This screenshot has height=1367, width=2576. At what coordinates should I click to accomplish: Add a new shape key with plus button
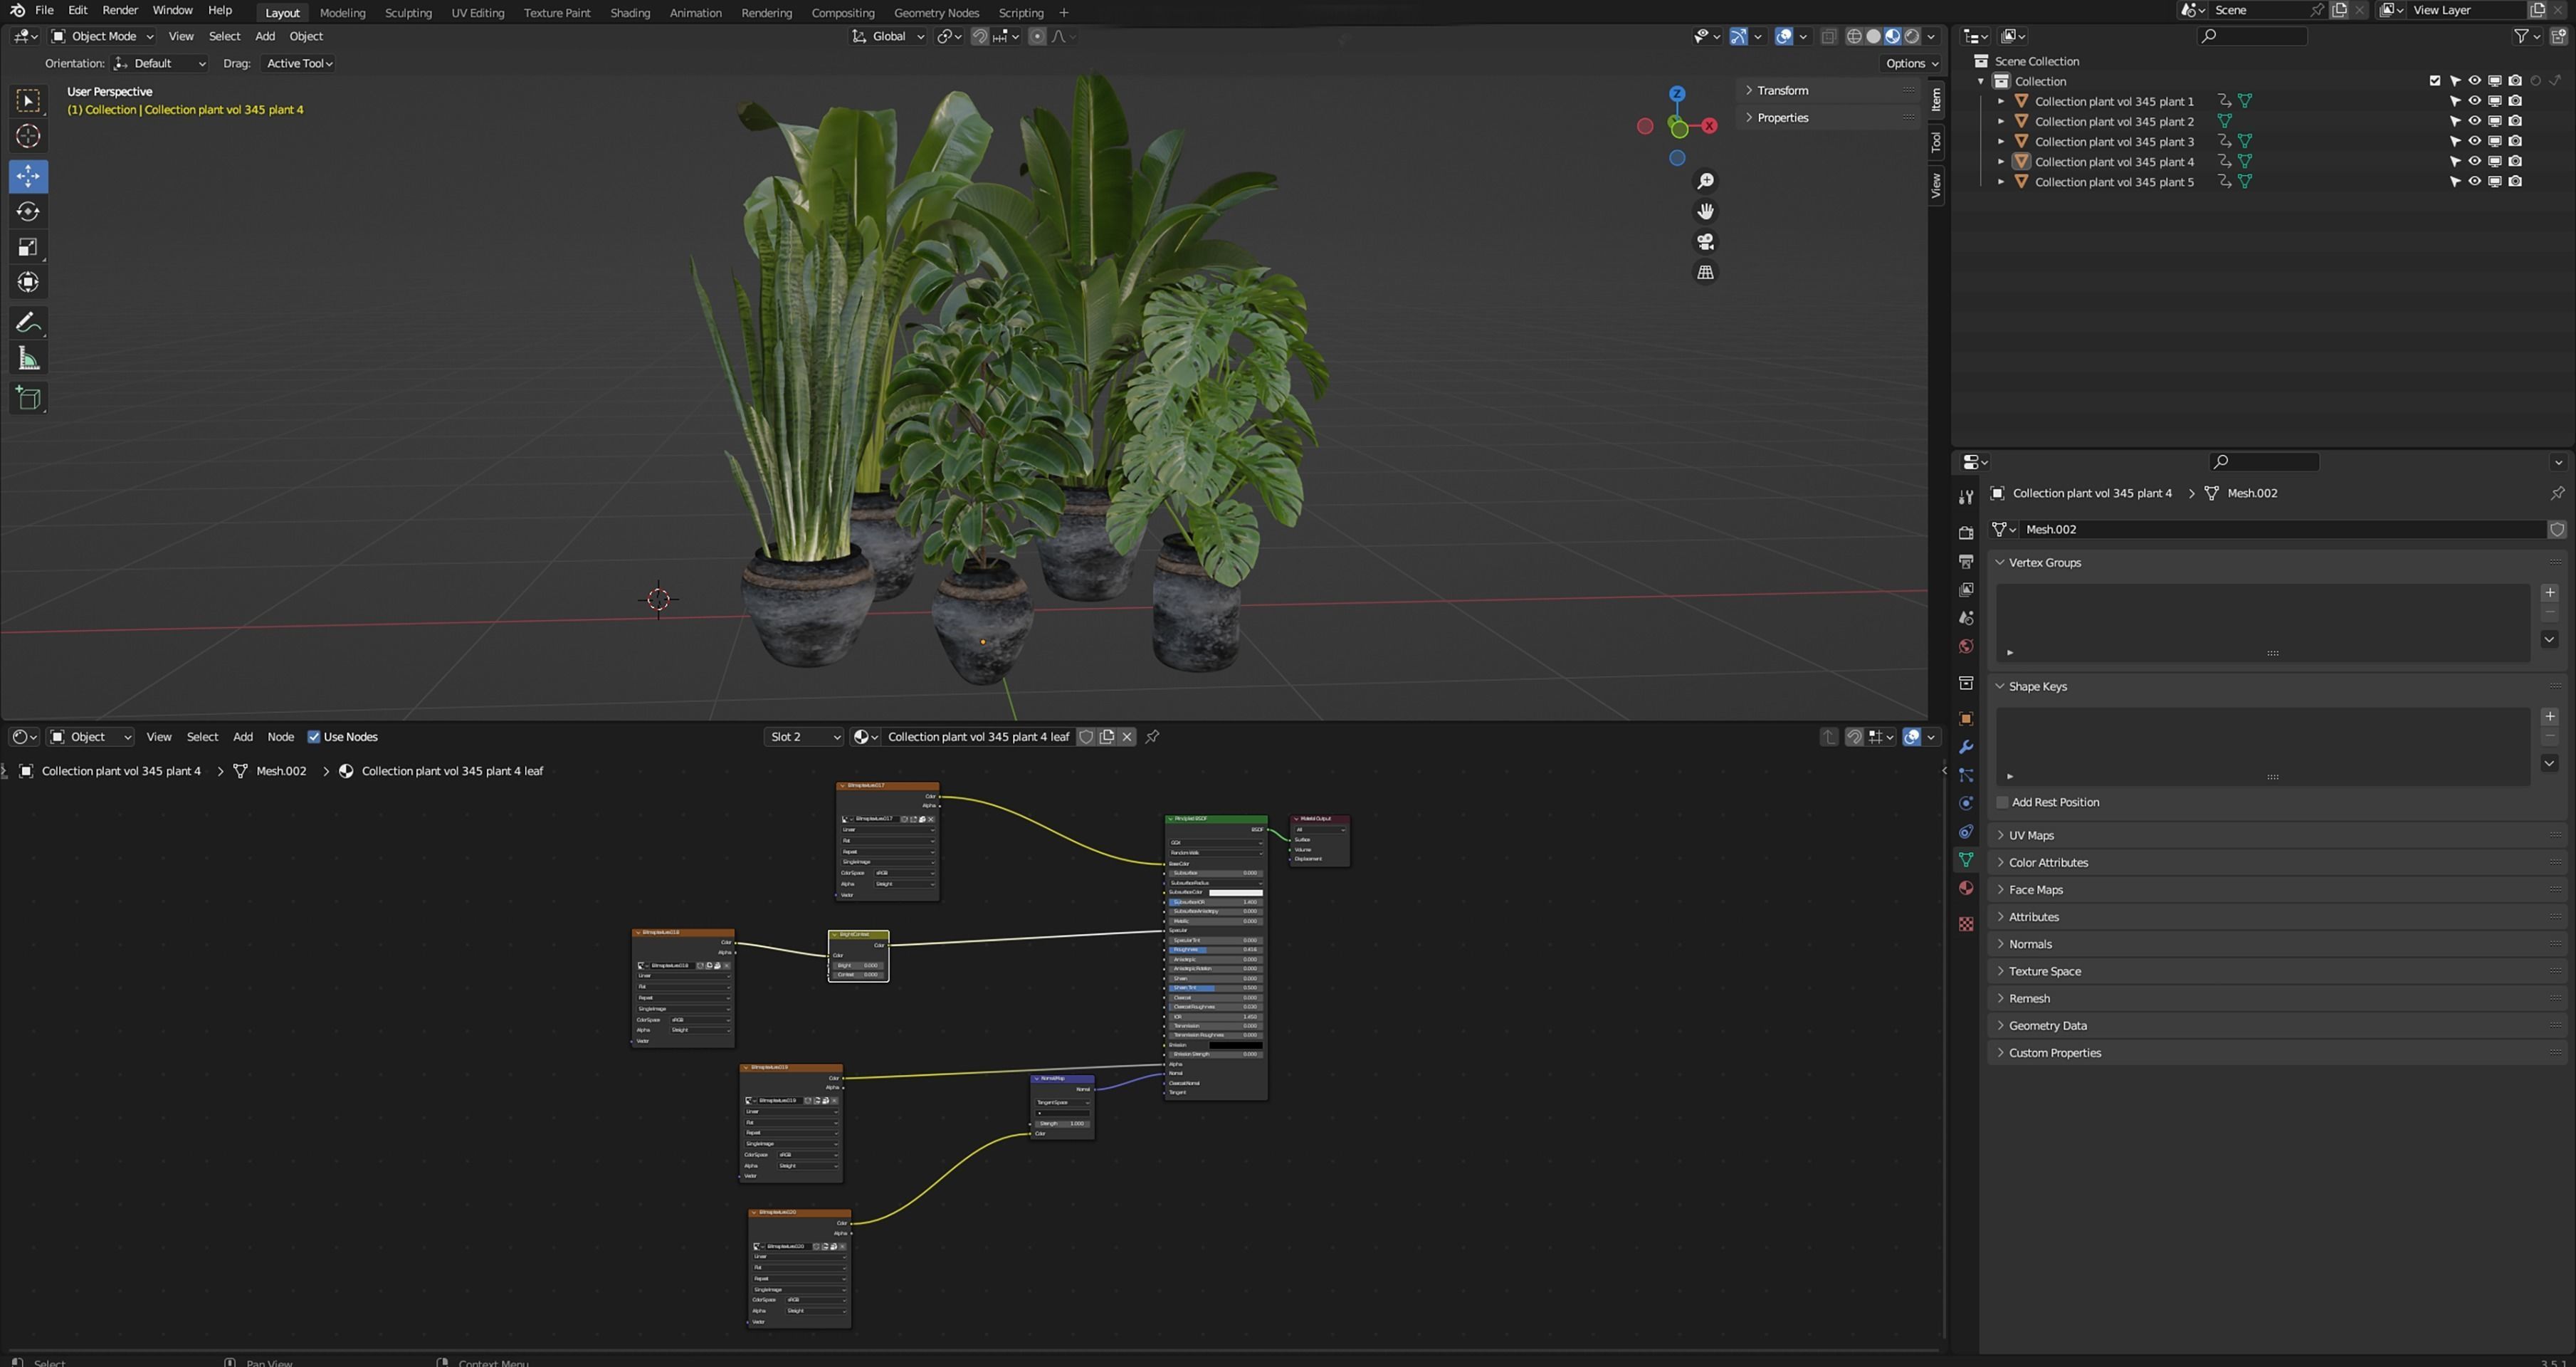coord(2550,716)
